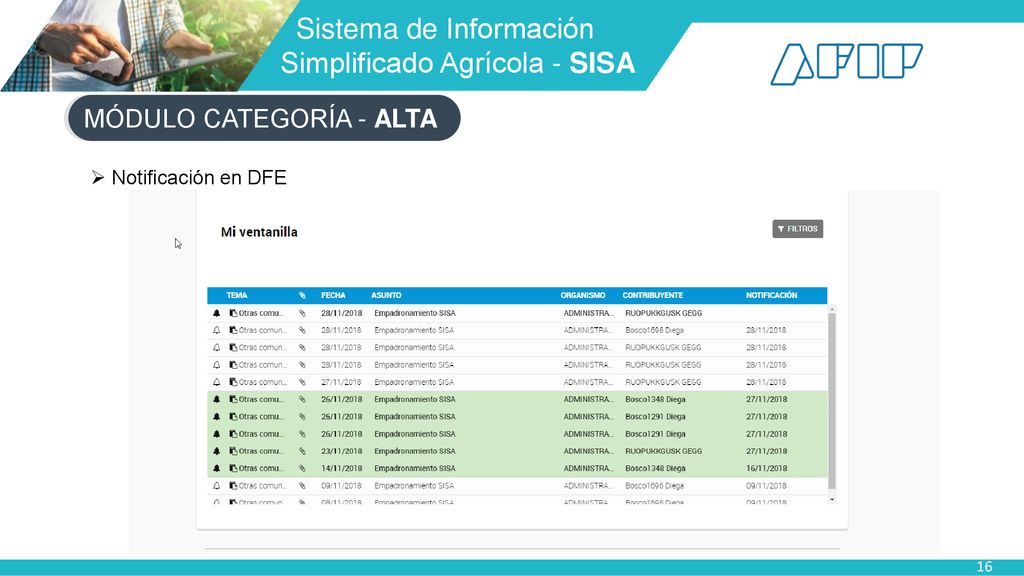Screen dimensions: 1024x576
Task: Click 'Empadronamiento SISA' on the 14/11/2018 row
Action: tap(415, 468)
